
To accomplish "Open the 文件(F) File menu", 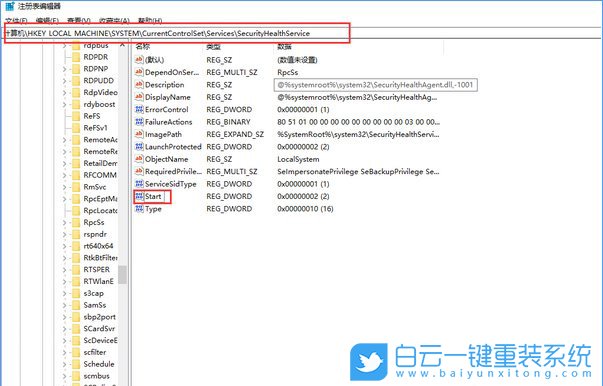I will click(16, 20).
